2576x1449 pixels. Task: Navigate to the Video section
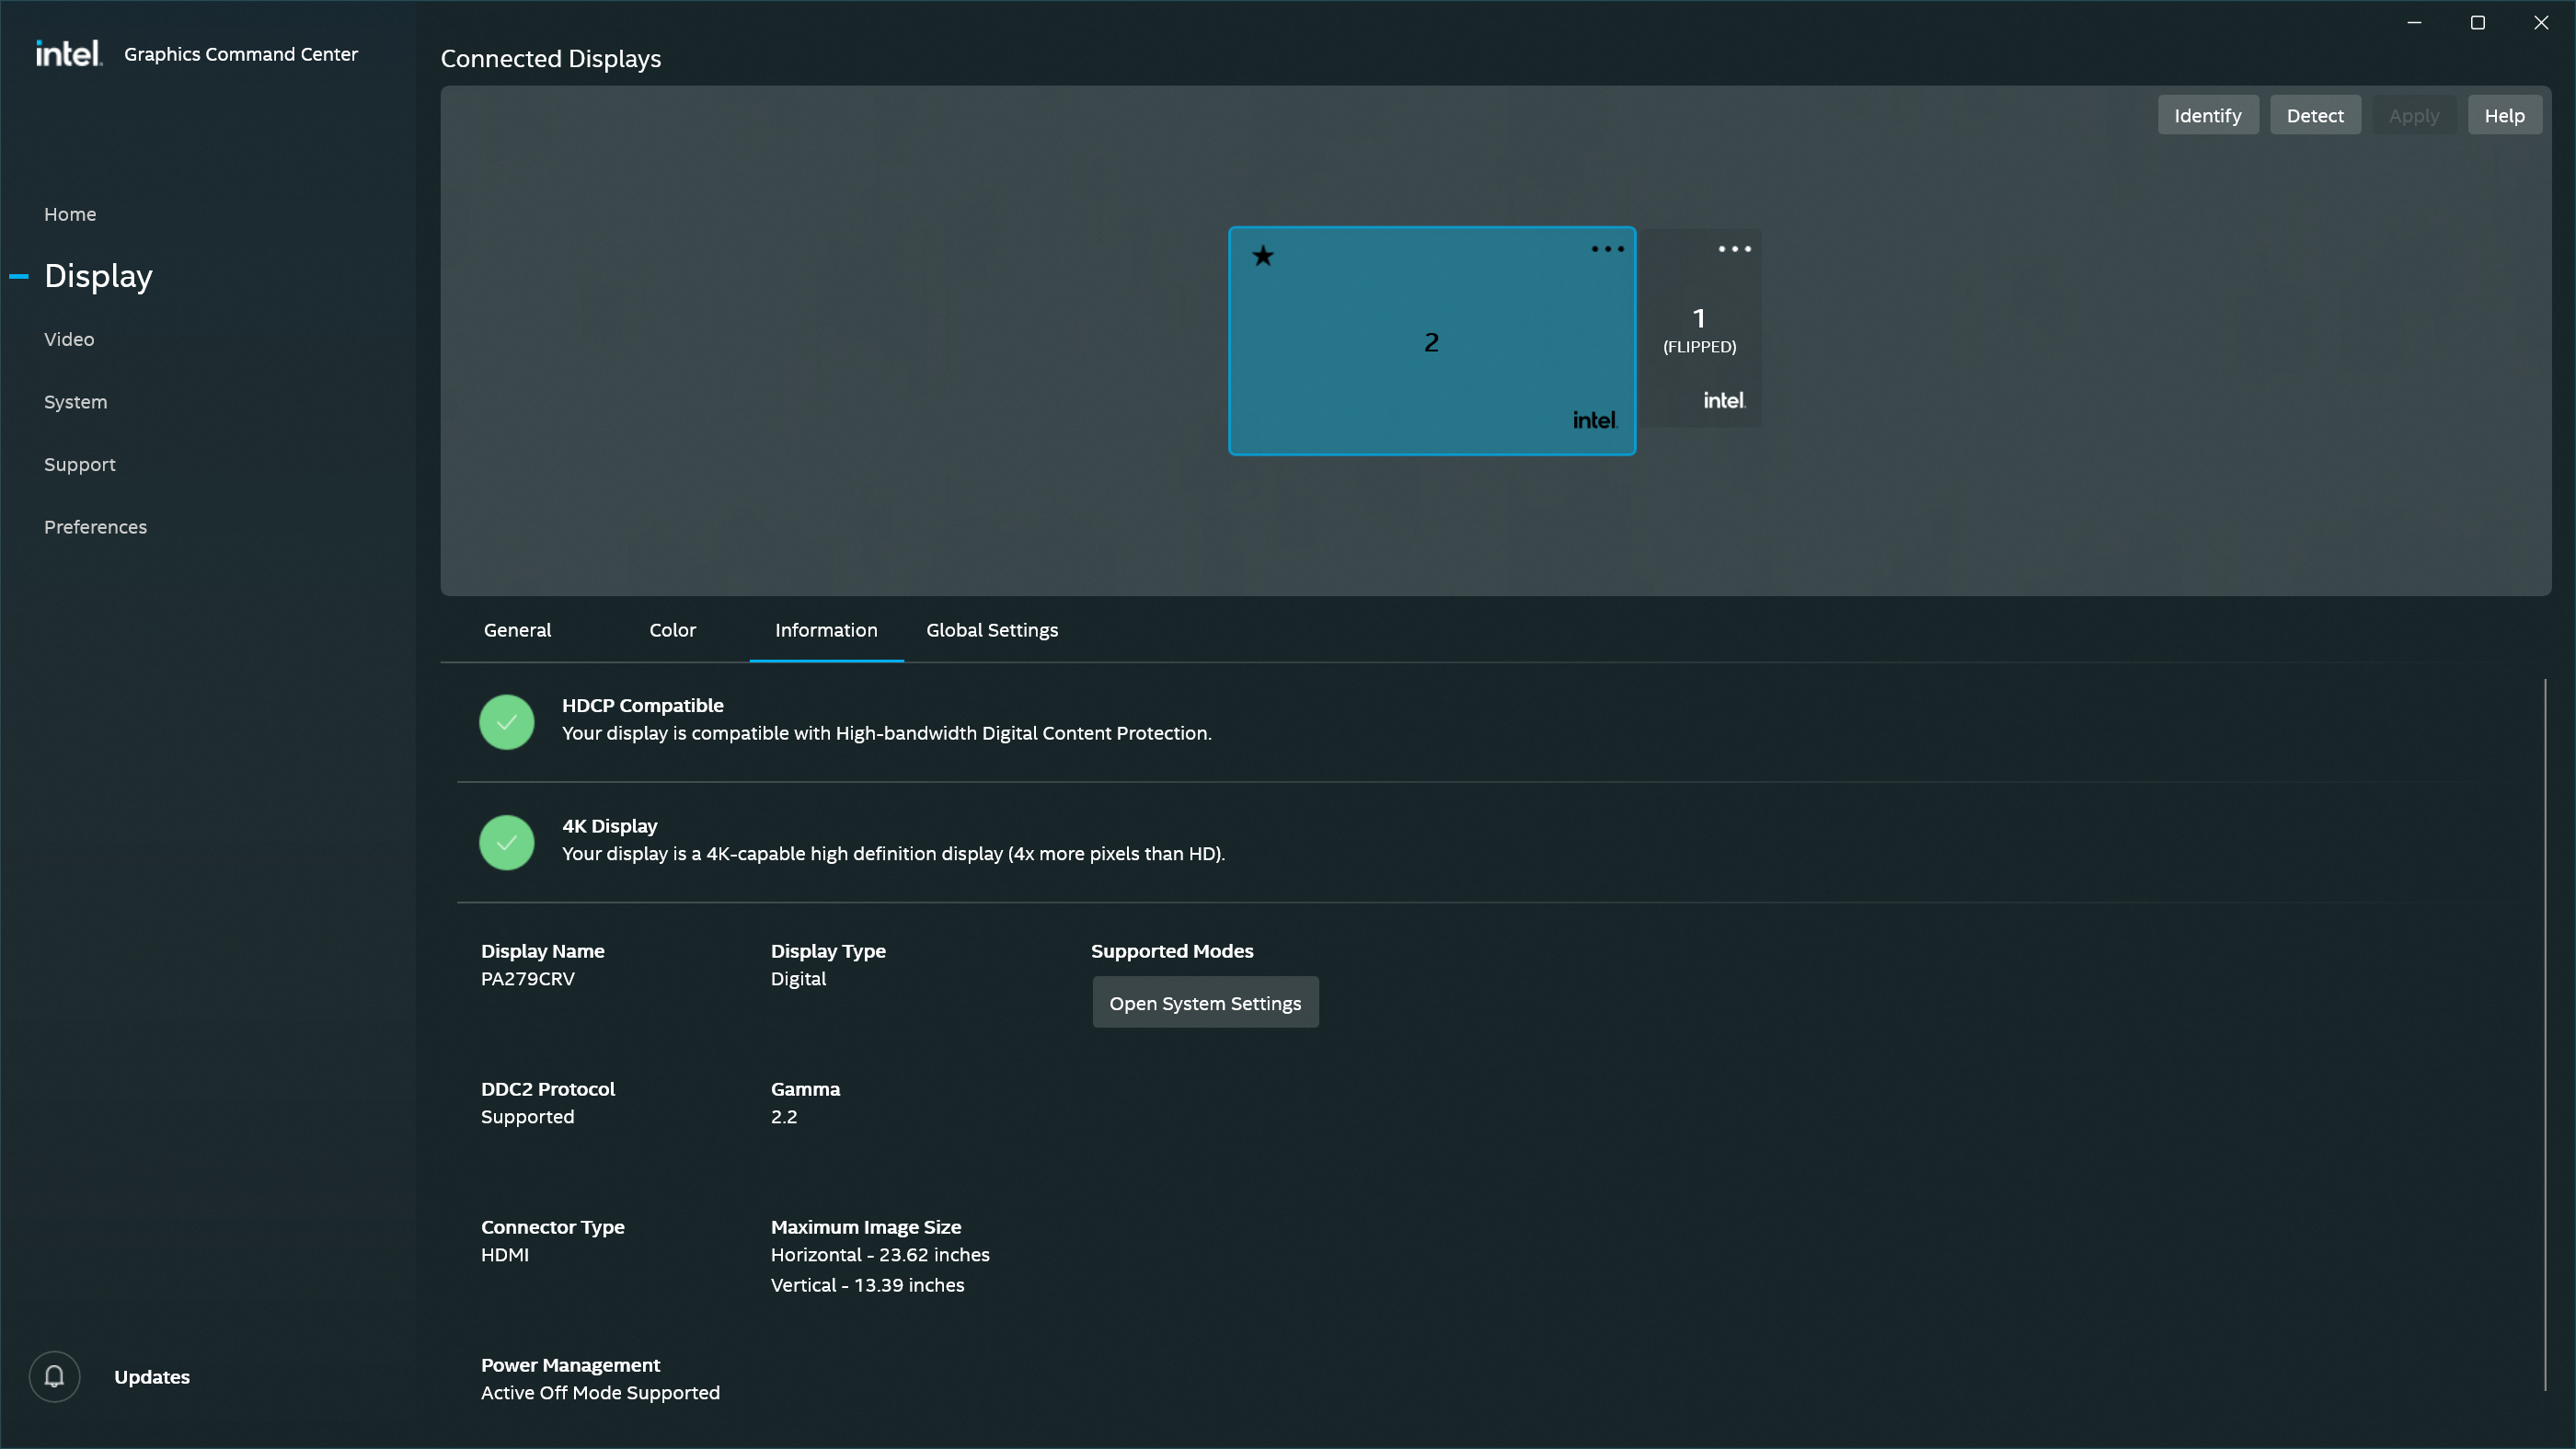[69, 338]
